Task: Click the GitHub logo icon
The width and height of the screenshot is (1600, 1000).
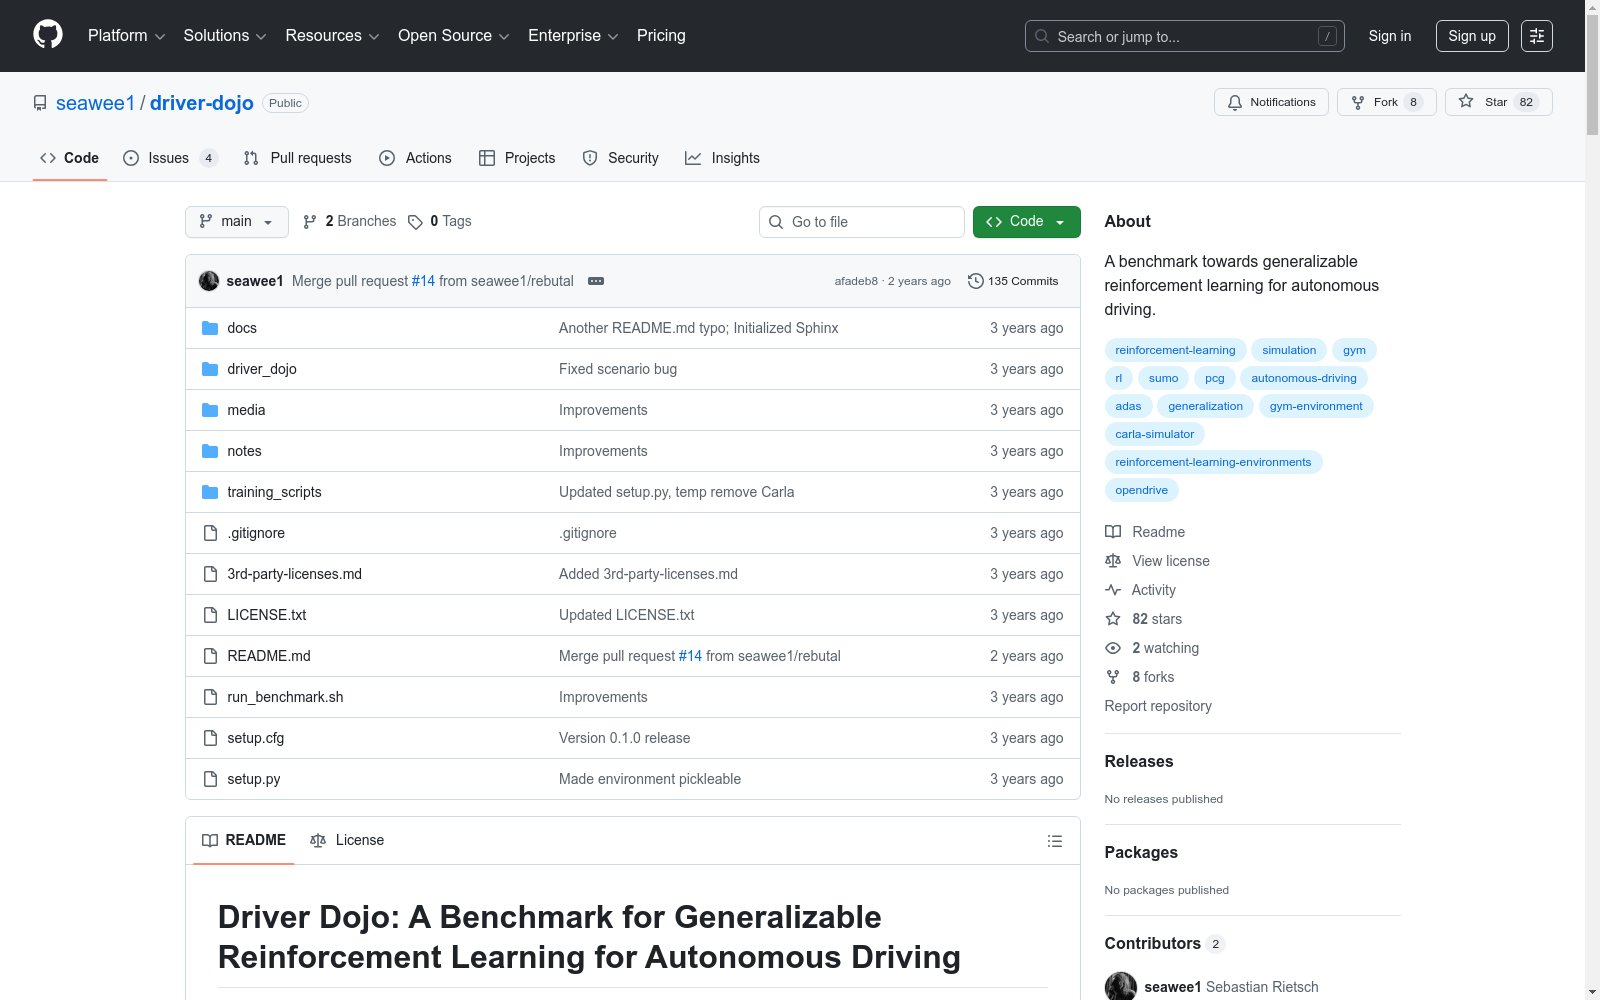Action: click(x=48, y=35)
